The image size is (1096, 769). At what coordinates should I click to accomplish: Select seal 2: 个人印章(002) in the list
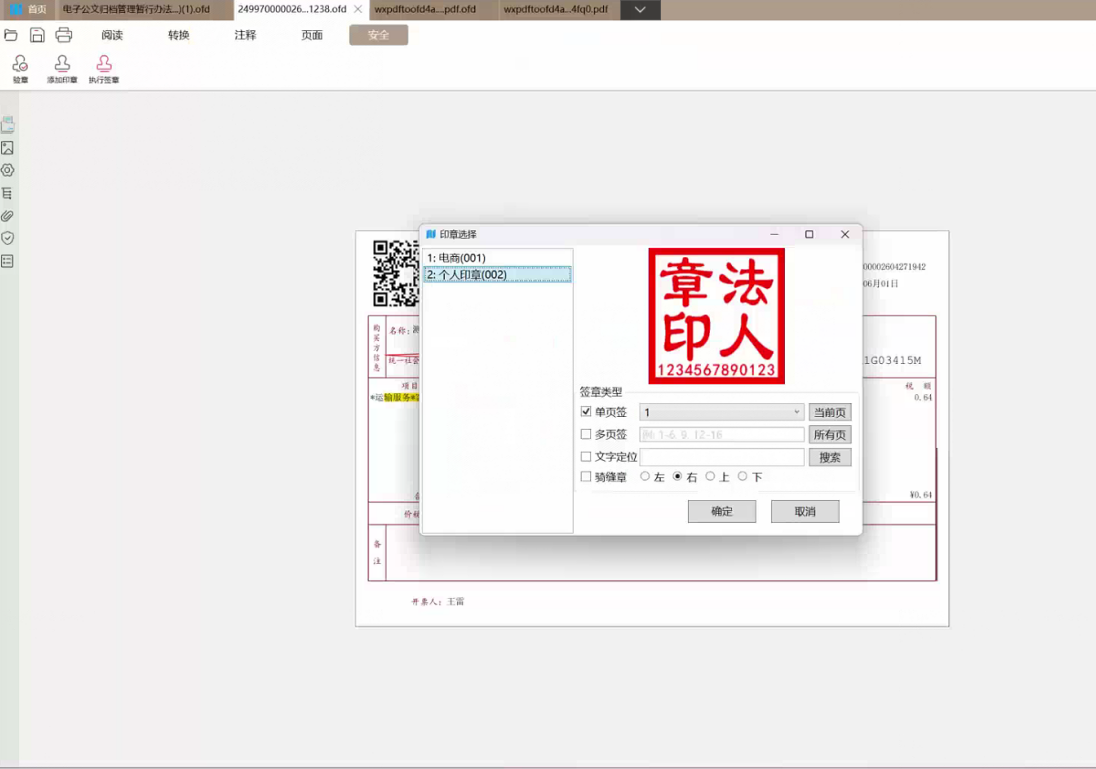pyautogui.click(x=497, y=275)
